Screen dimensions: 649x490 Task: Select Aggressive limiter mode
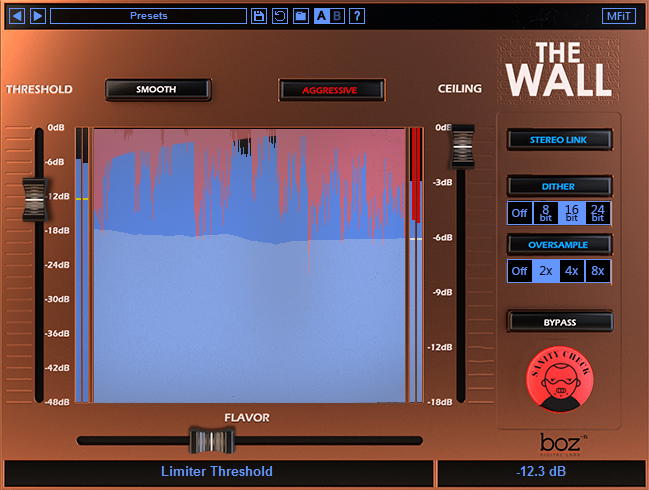[x=332, y=90]
